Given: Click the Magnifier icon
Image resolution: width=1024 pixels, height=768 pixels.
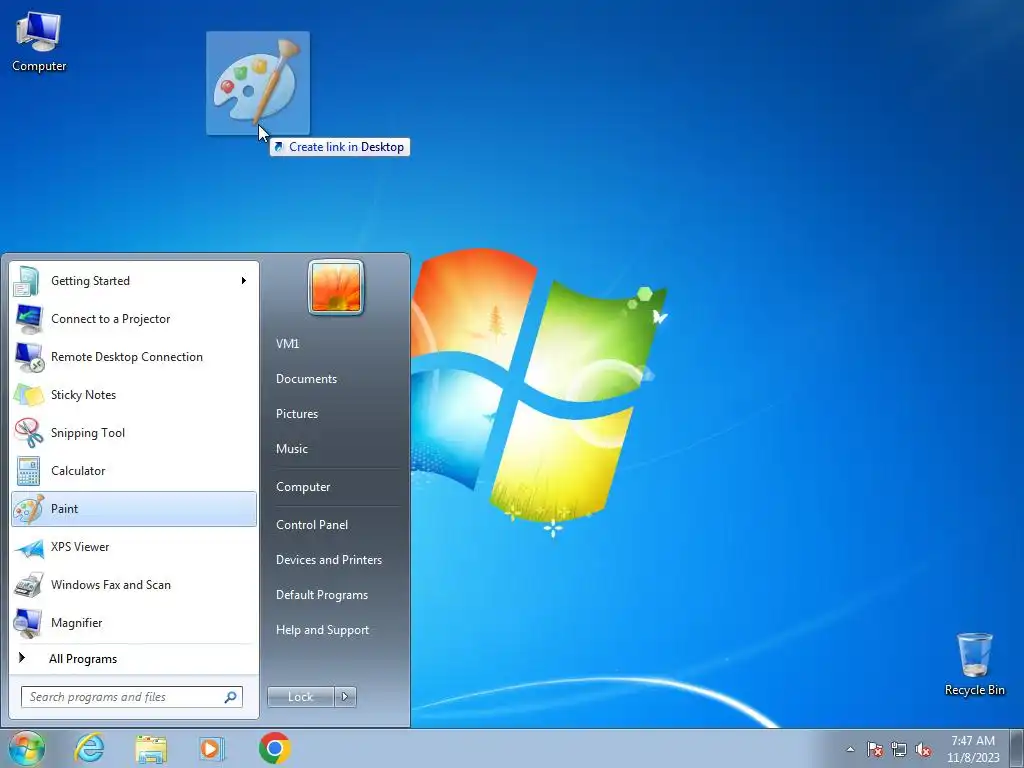Looking at the screenshot, I should point(28,623).
